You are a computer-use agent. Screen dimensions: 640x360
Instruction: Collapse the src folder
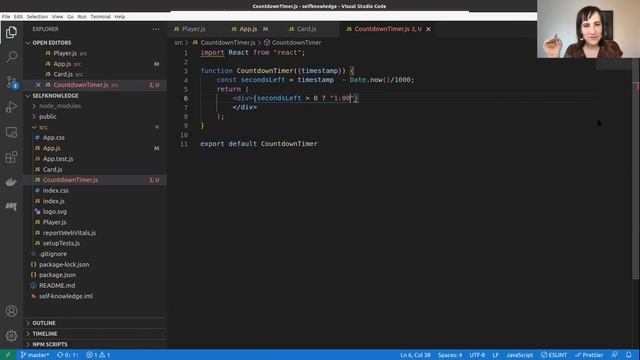[x=95, y=127]
